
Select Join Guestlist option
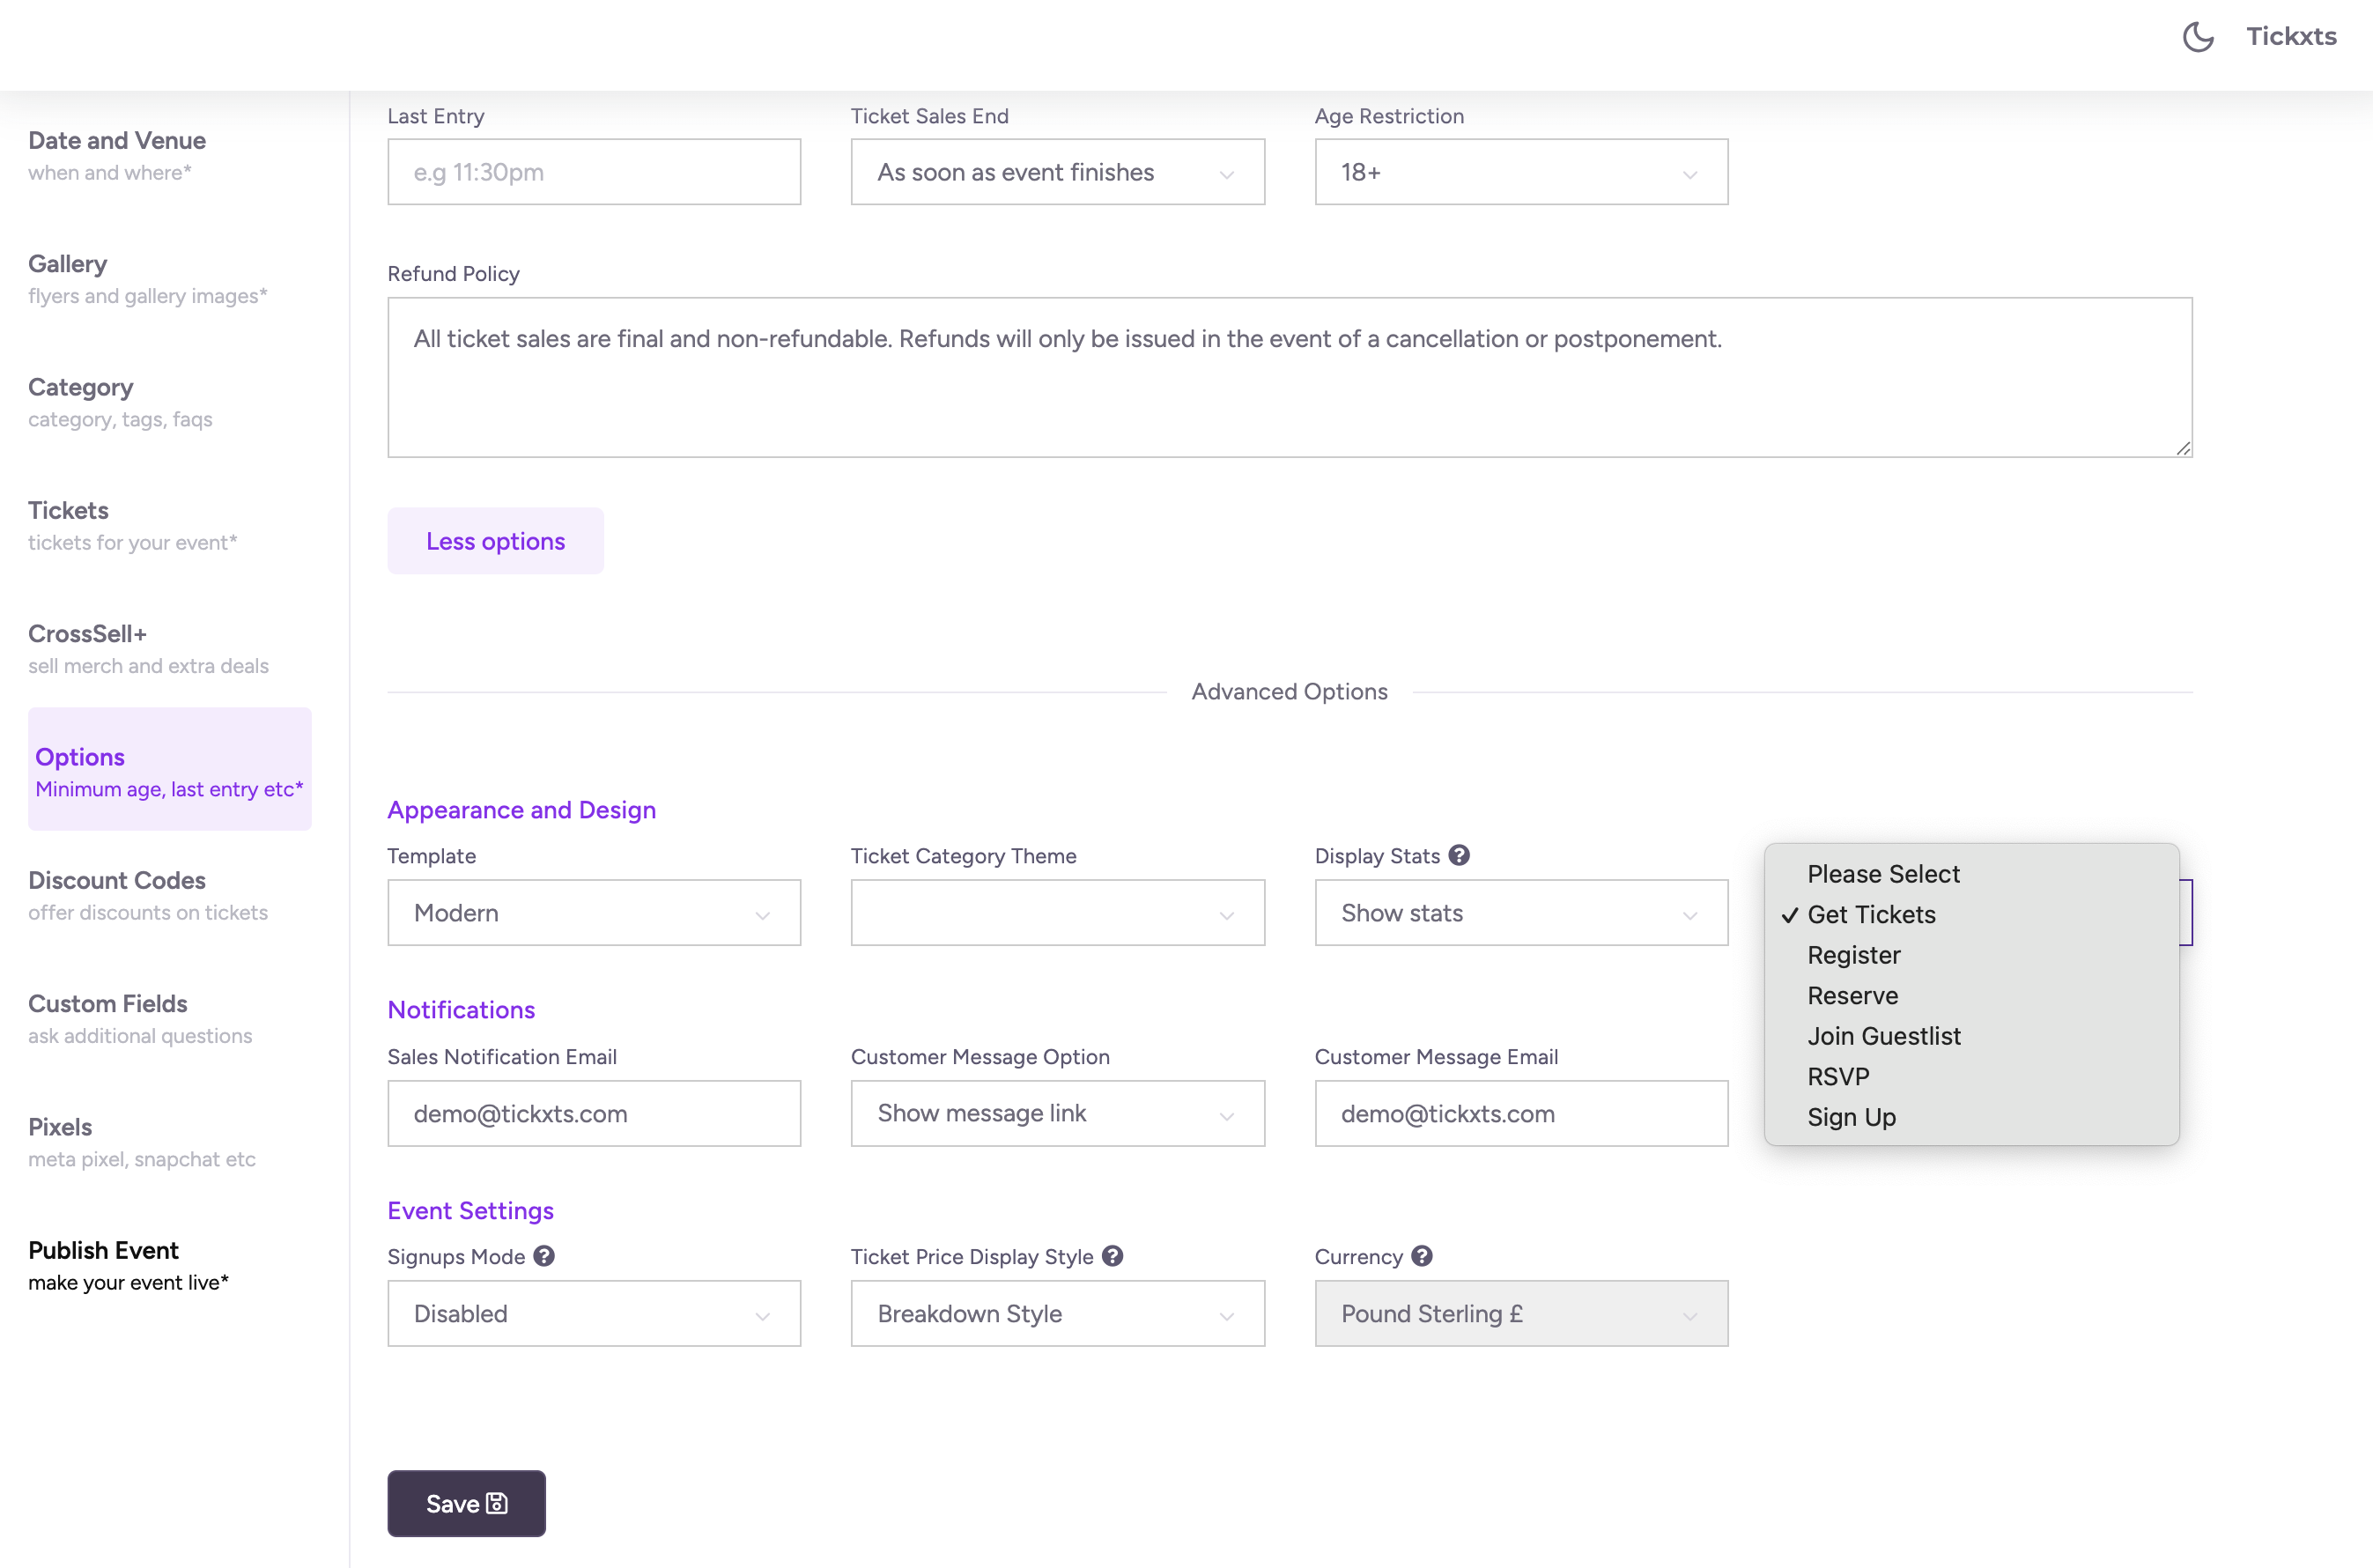tap(1883, 1036)
